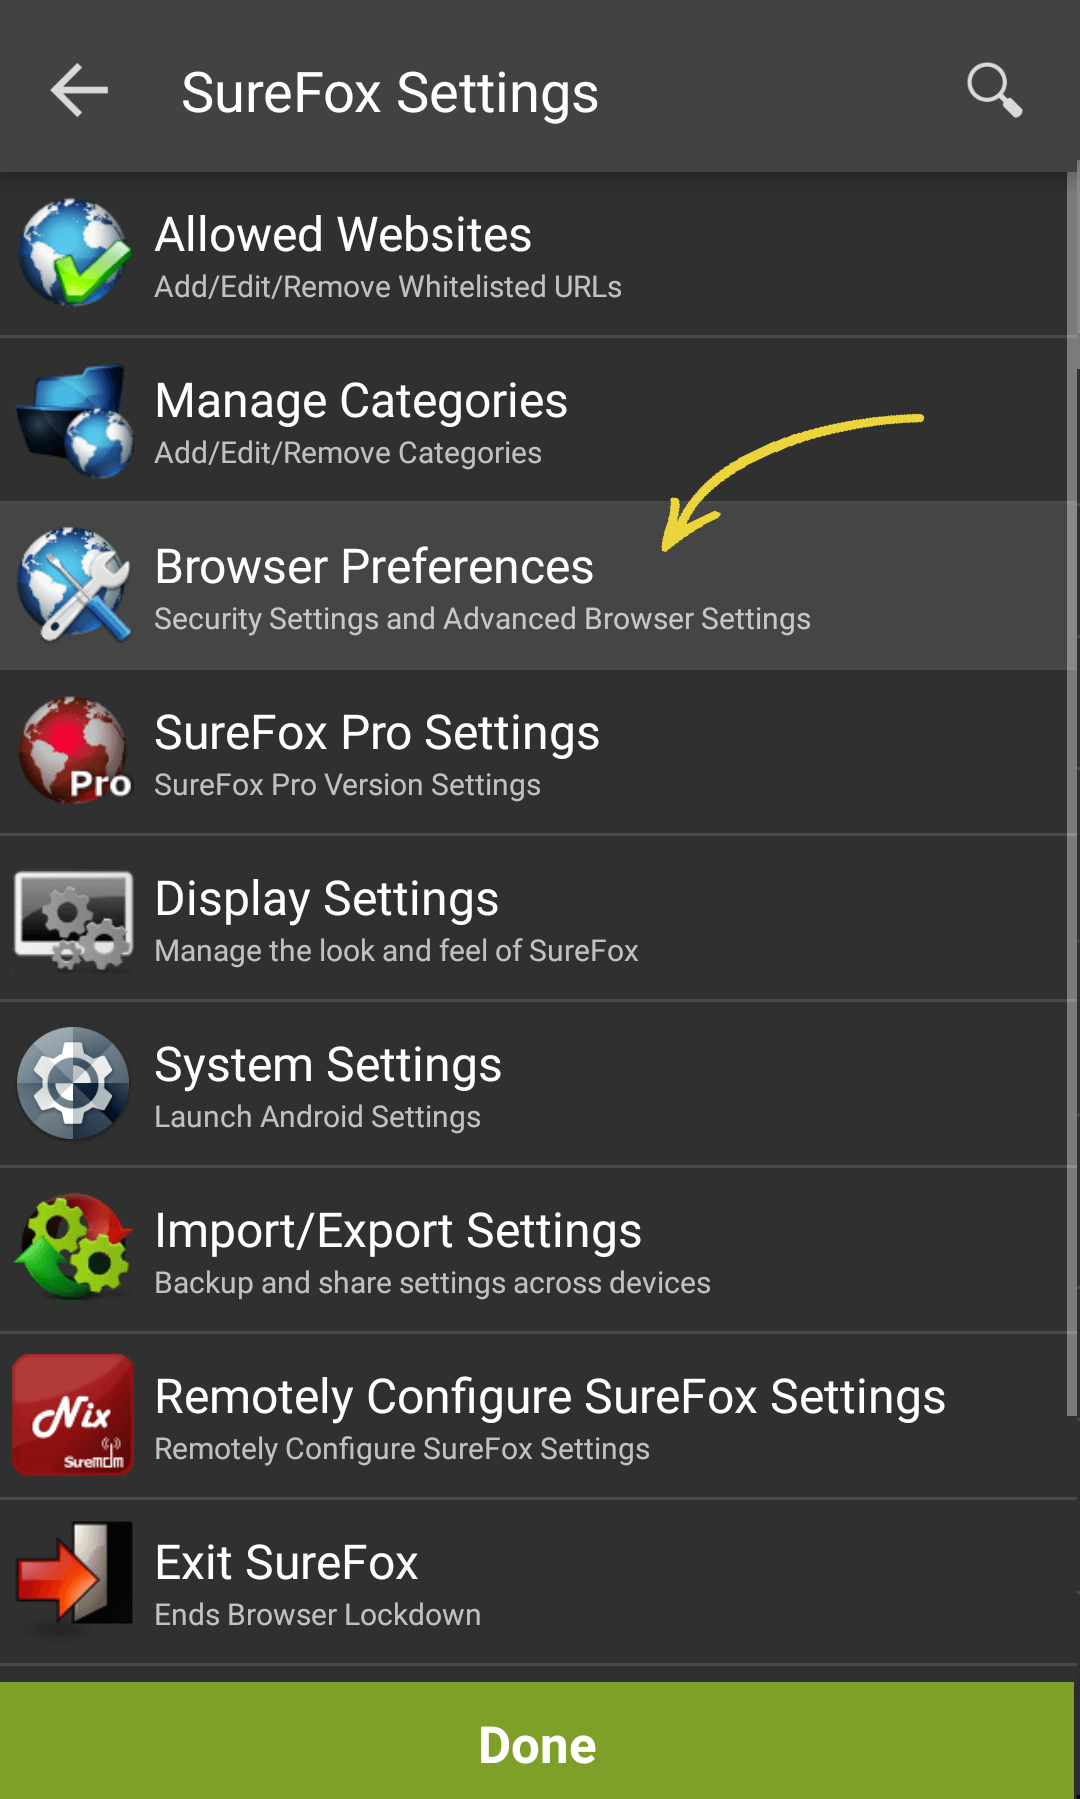Select the Manage Categories folder globe icon
1080x1799 pixels.
coord(74,420)
